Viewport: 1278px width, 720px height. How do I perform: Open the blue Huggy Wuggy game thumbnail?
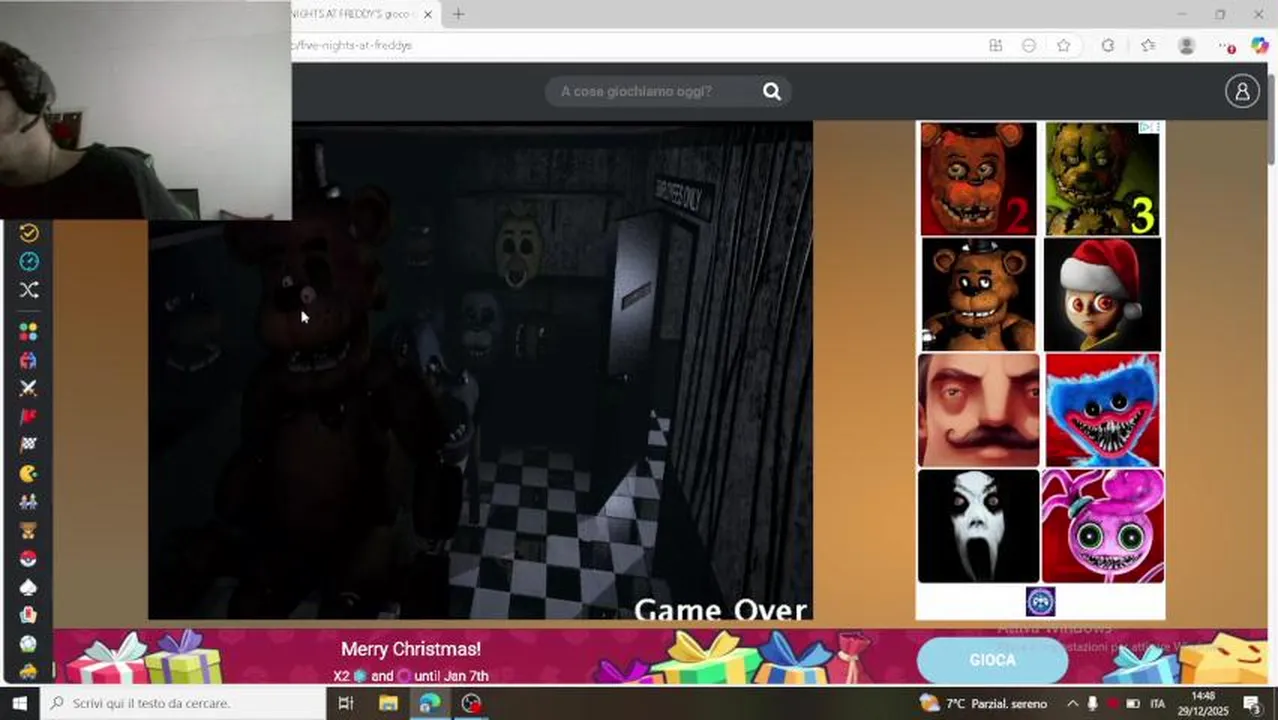(x=1103, y=410)
